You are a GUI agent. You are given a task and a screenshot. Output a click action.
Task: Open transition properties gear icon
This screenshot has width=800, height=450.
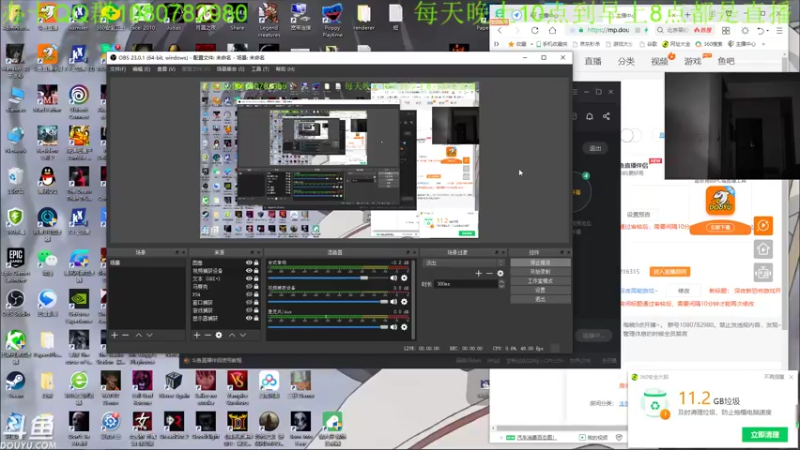pyautogui.click(x=501, y=273)
